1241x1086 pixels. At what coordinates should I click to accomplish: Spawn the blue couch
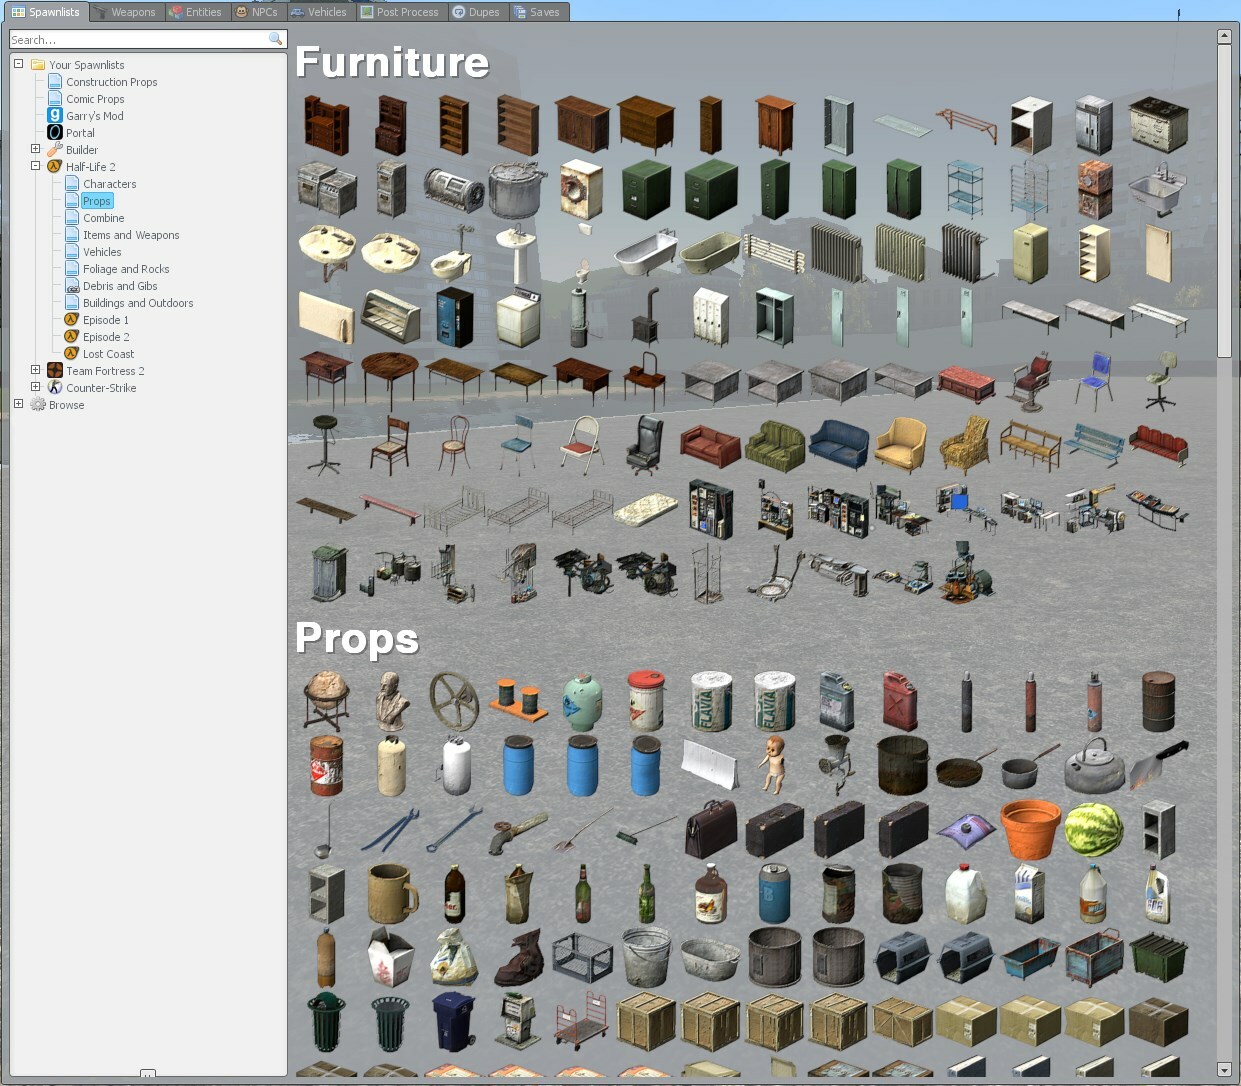(x=838, y=446)
